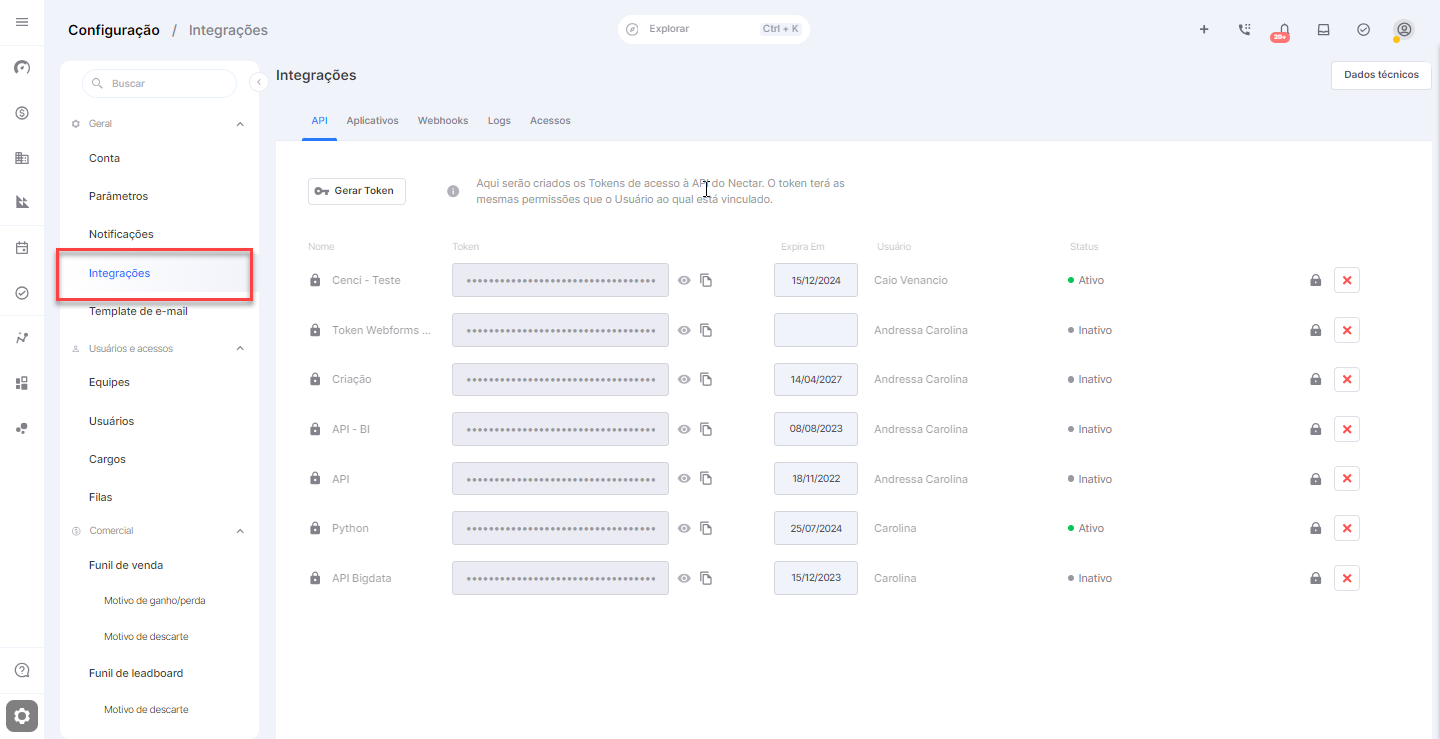1440x739 pixels.
Task: Reveal the Criação token with eye icon
Action: [684, 379]
